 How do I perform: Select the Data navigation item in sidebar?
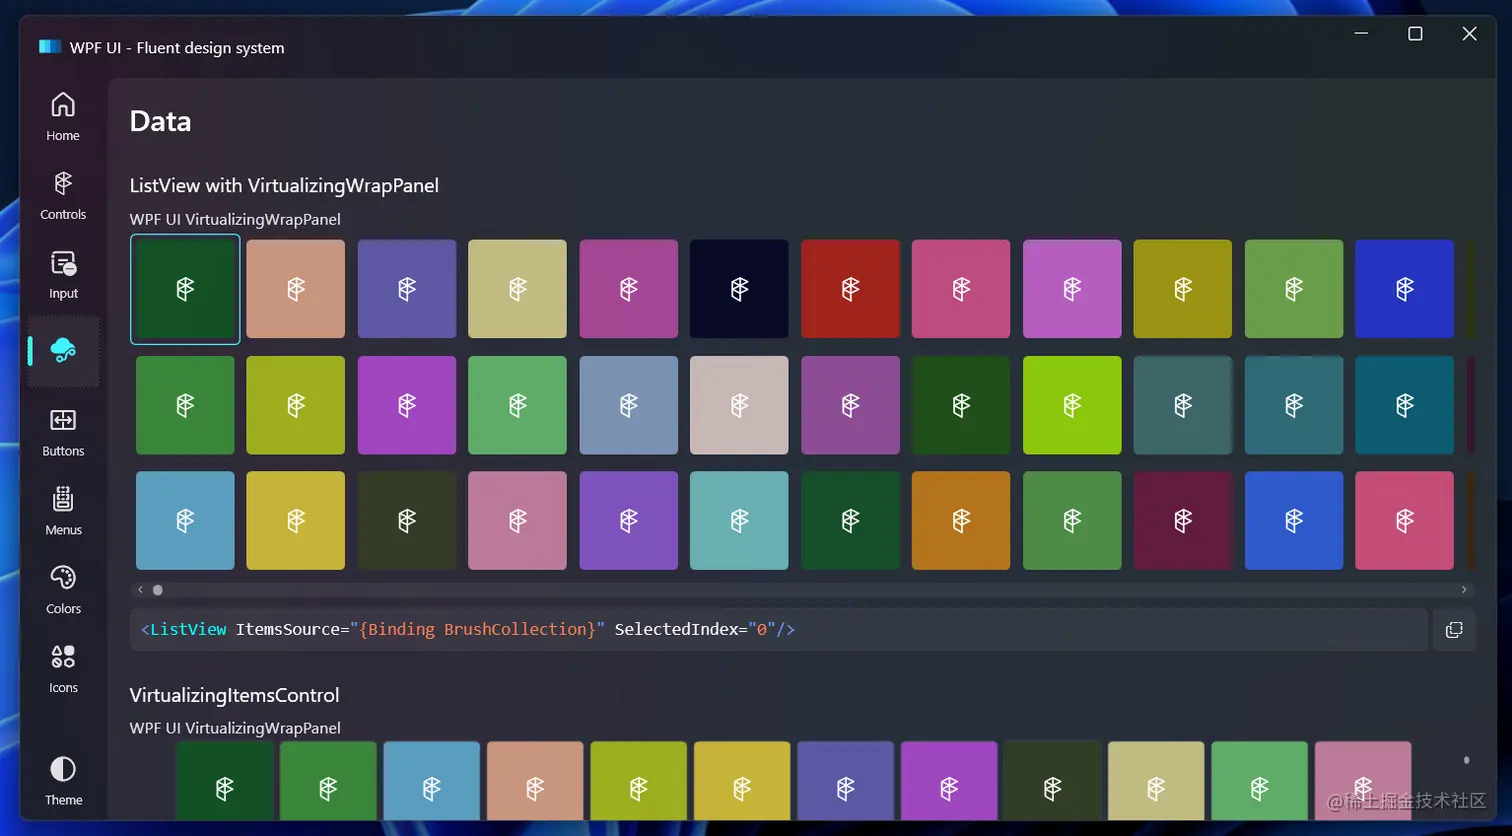click(62, 351)
